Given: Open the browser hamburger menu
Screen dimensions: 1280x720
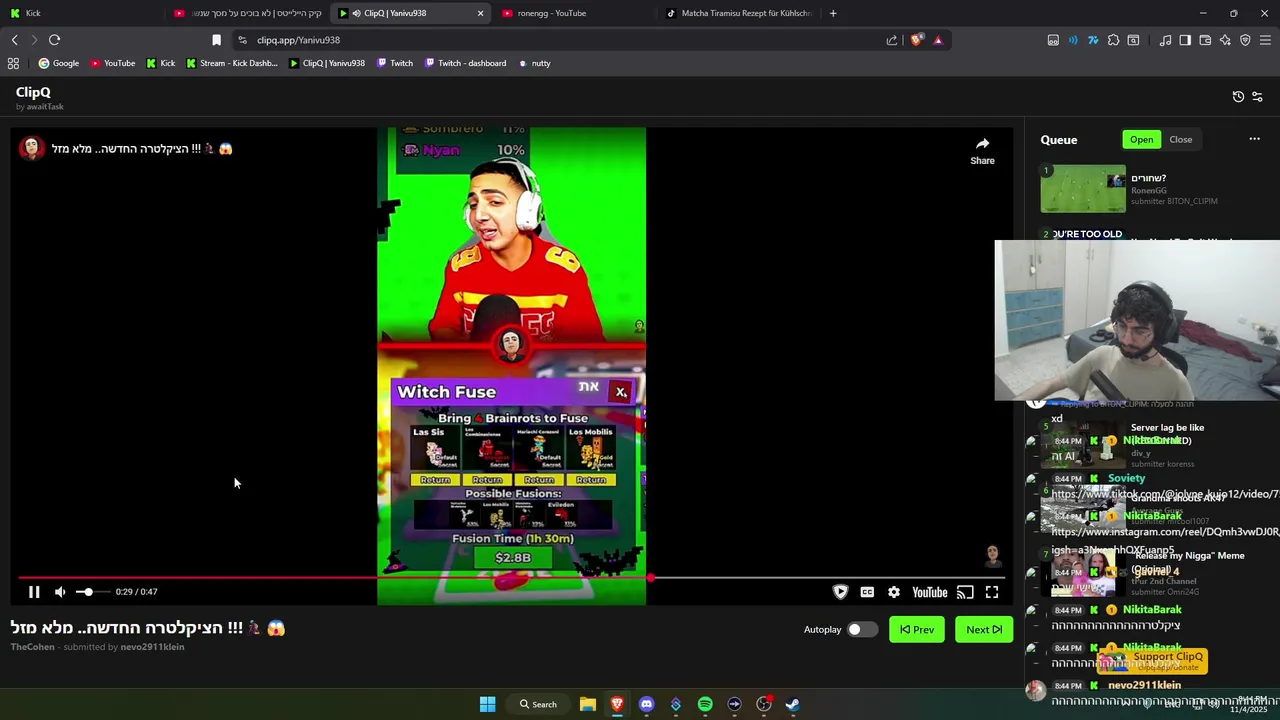Looking at the screenshot, I should 1265,40.
